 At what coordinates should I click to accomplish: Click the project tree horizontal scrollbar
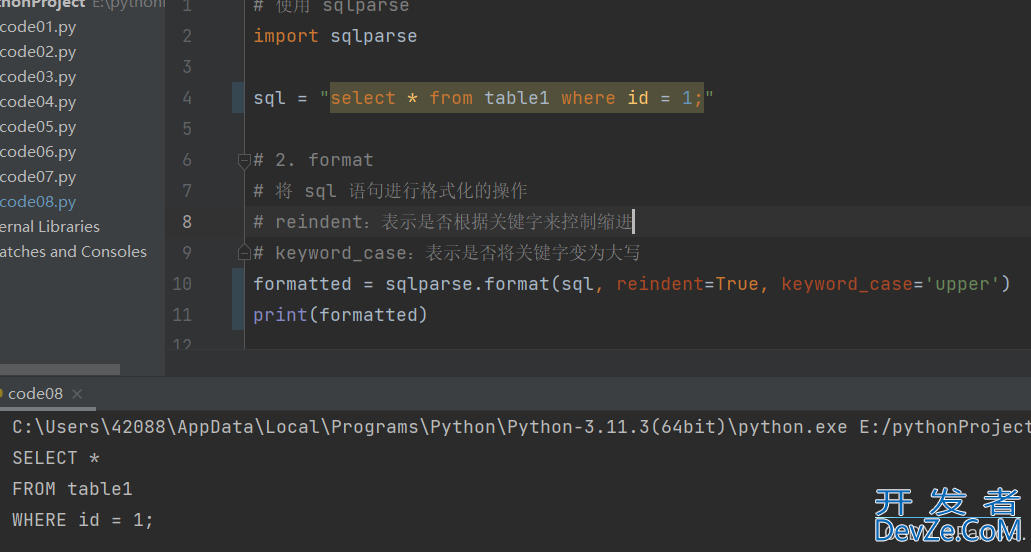60,369
